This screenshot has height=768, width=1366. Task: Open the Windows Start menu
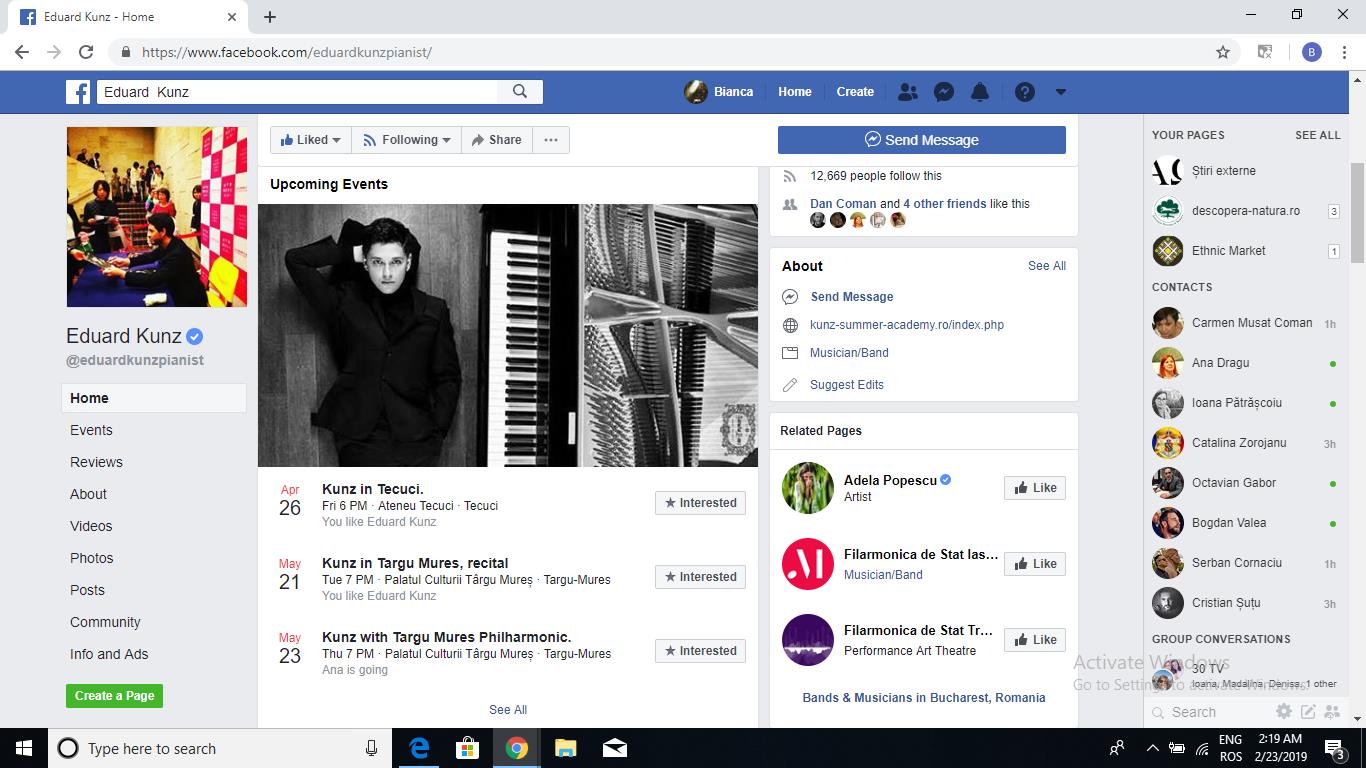coord(23,748)
